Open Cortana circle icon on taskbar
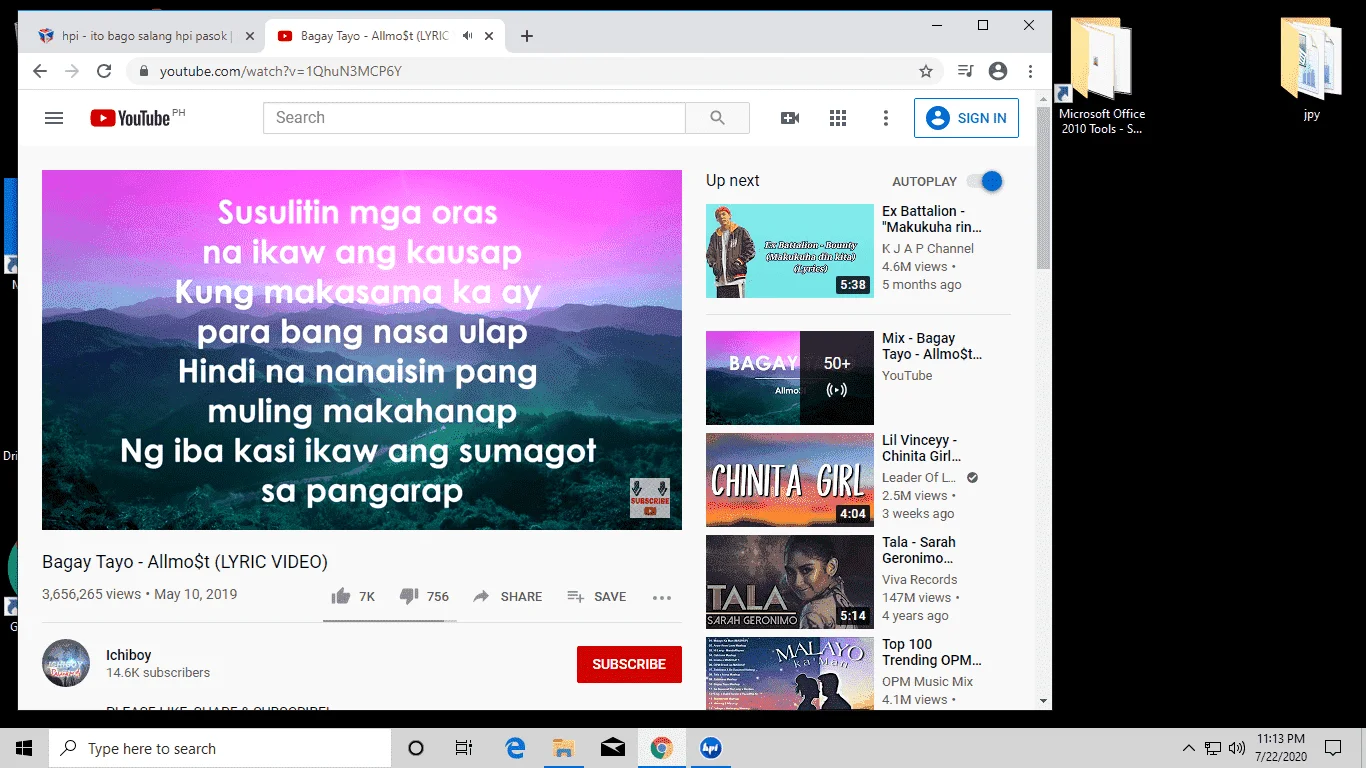 (x=416, y=748)
